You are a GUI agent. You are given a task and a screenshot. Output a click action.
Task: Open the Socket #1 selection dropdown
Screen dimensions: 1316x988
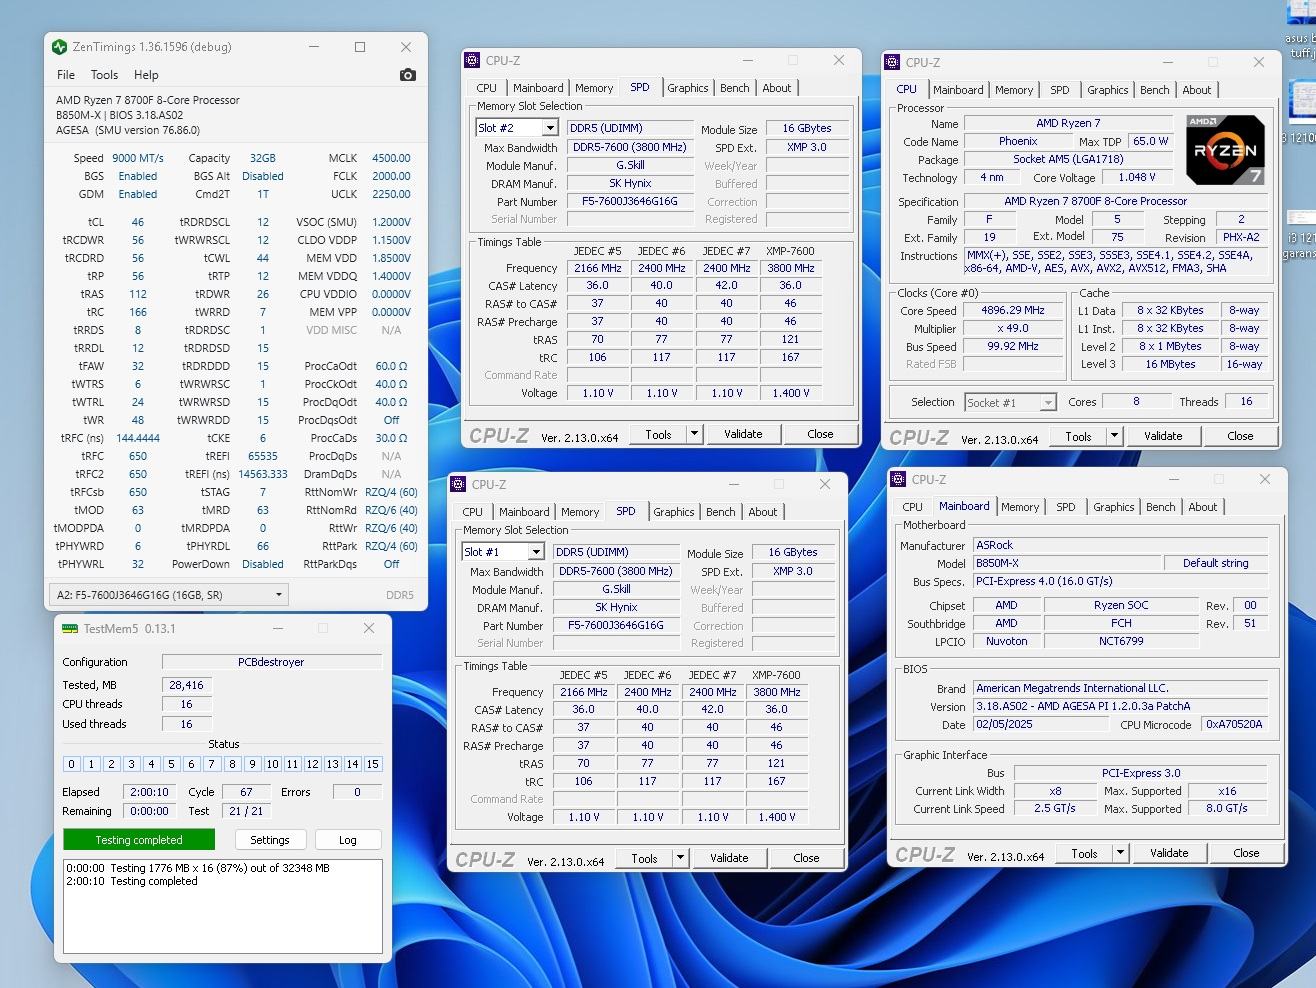[1010, 402]
